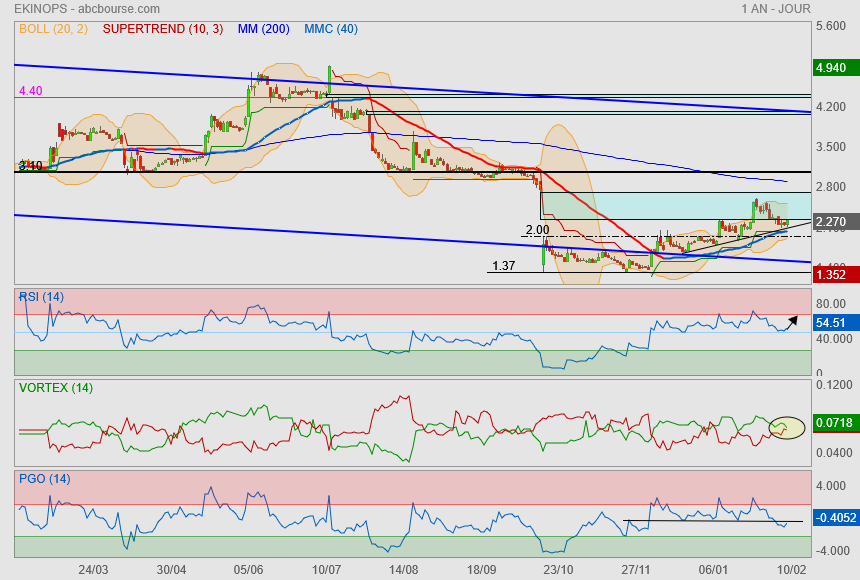Click the blue -0.4052 PGO value tag
860x580 pixels.
[x=832, y=518]
